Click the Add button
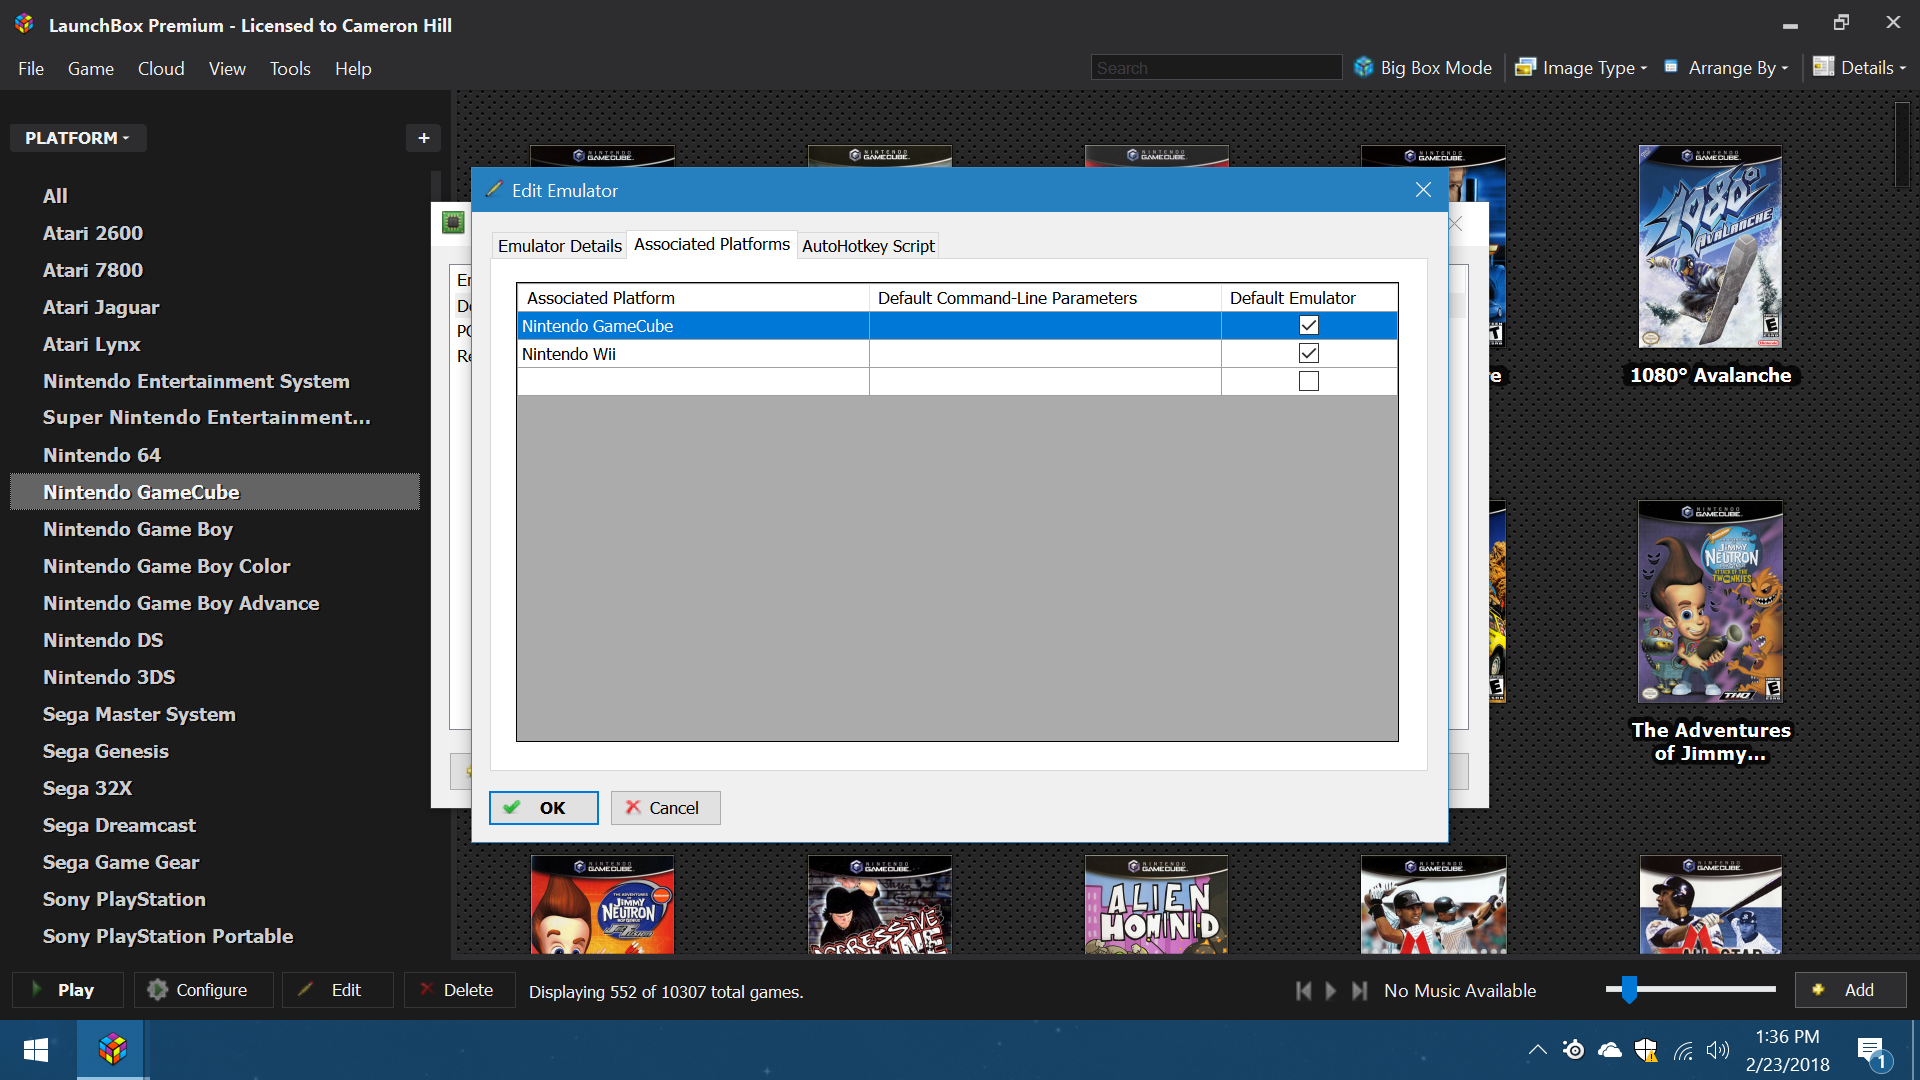 1851,990
